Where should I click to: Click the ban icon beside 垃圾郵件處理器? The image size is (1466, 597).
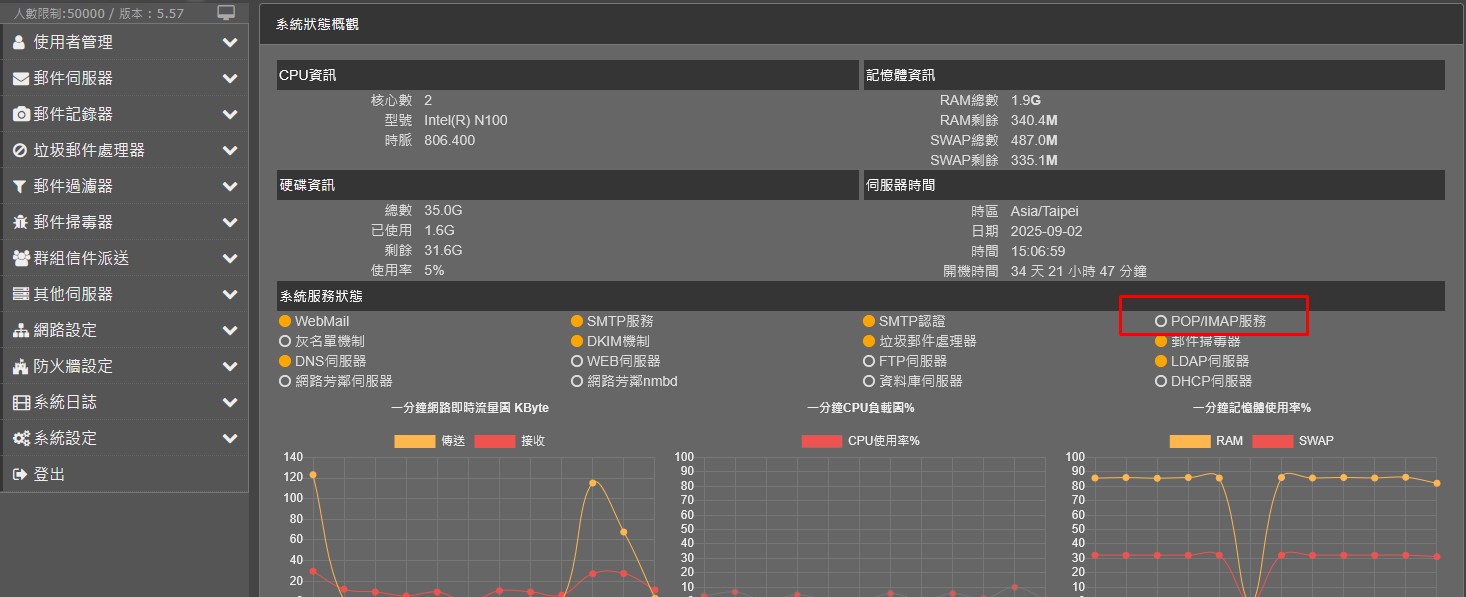[x=20, y=151]
